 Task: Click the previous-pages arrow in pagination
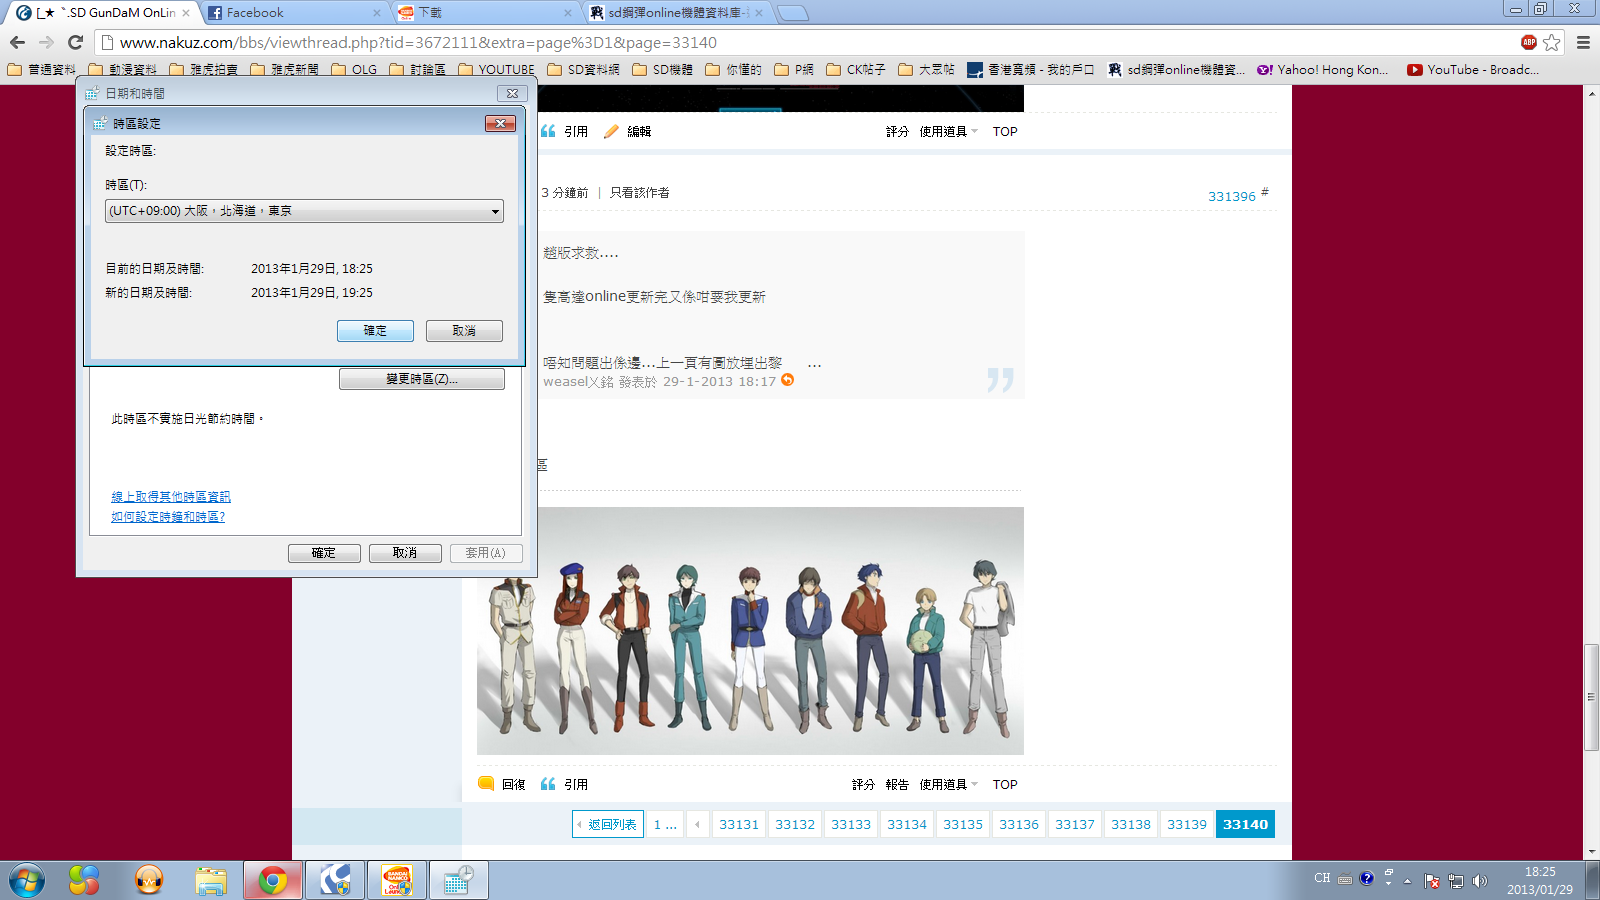(697, 824)
